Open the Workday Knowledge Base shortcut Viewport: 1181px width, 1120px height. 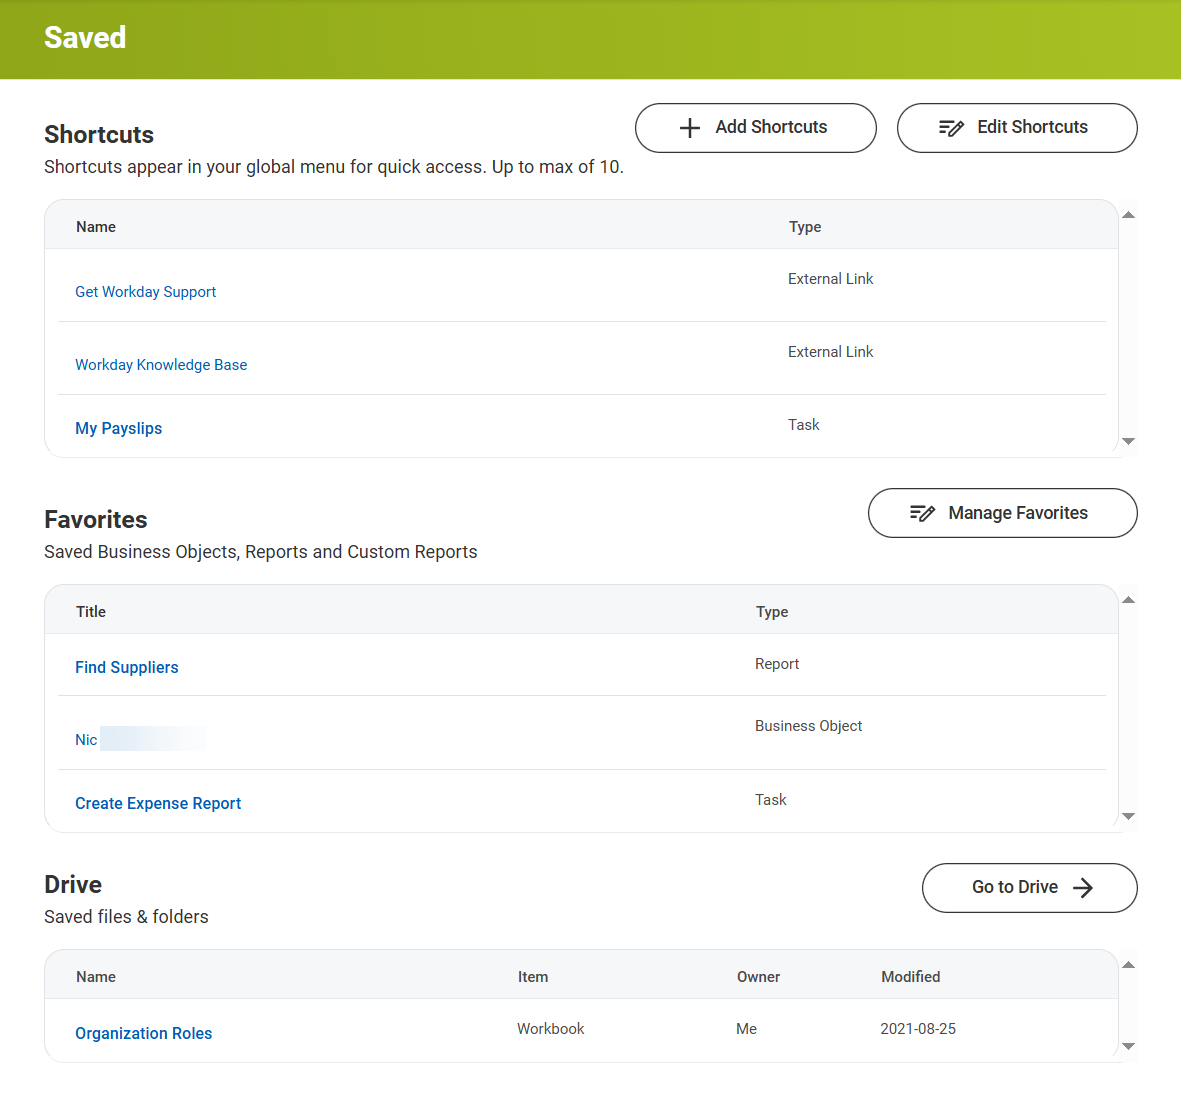pyautogui.click(x=161, y=364)
